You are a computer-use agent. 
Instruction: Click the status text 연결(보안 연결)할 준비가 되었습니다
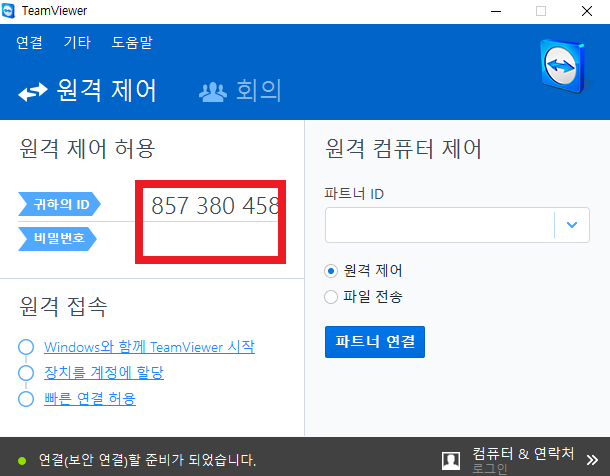[x=147, y=460]
